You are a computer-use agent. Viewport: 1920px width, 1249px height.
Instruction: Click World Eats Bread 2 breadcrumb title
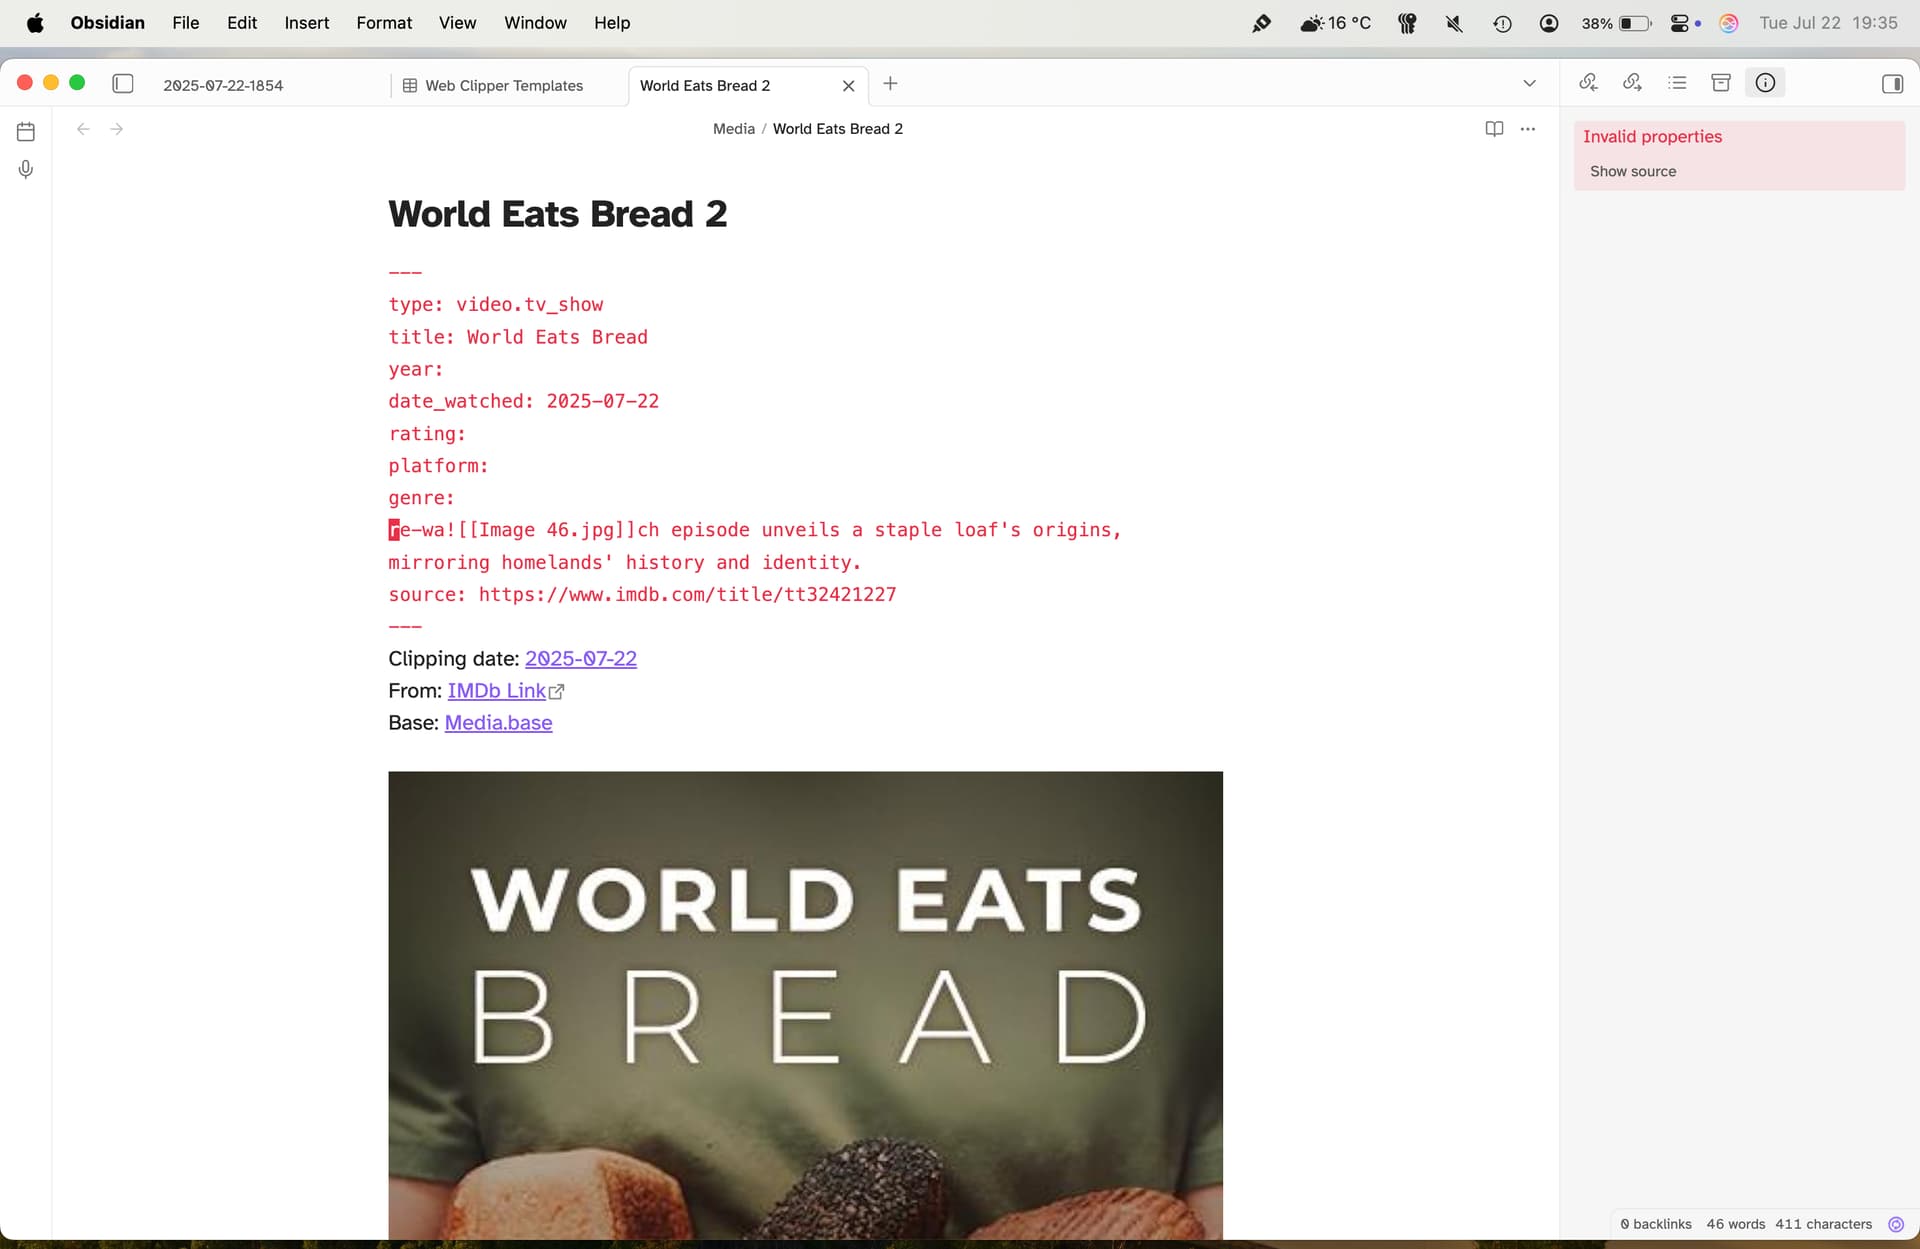pos(838,129)
